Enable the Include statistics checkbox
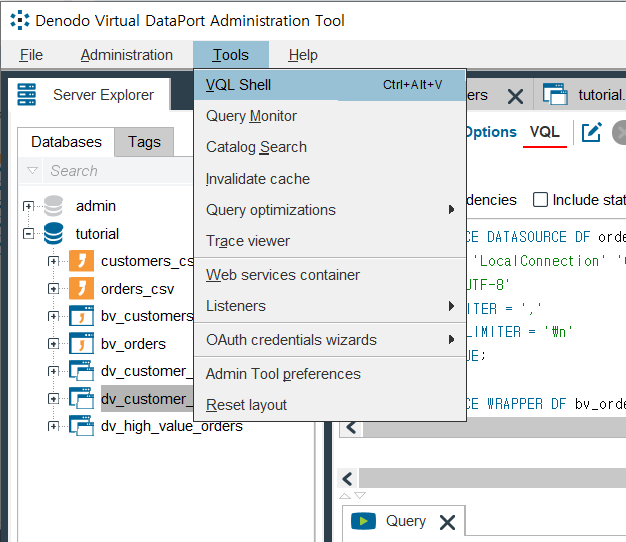The image size is (626, 542). [540, 200]
